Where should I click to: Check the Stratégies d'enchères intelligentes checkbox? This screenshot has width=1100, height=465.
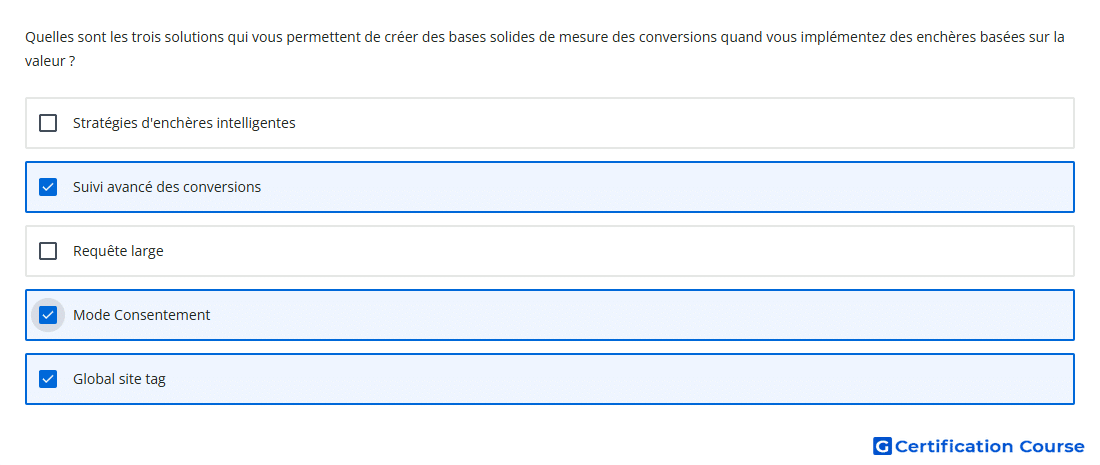coord(48,123)
